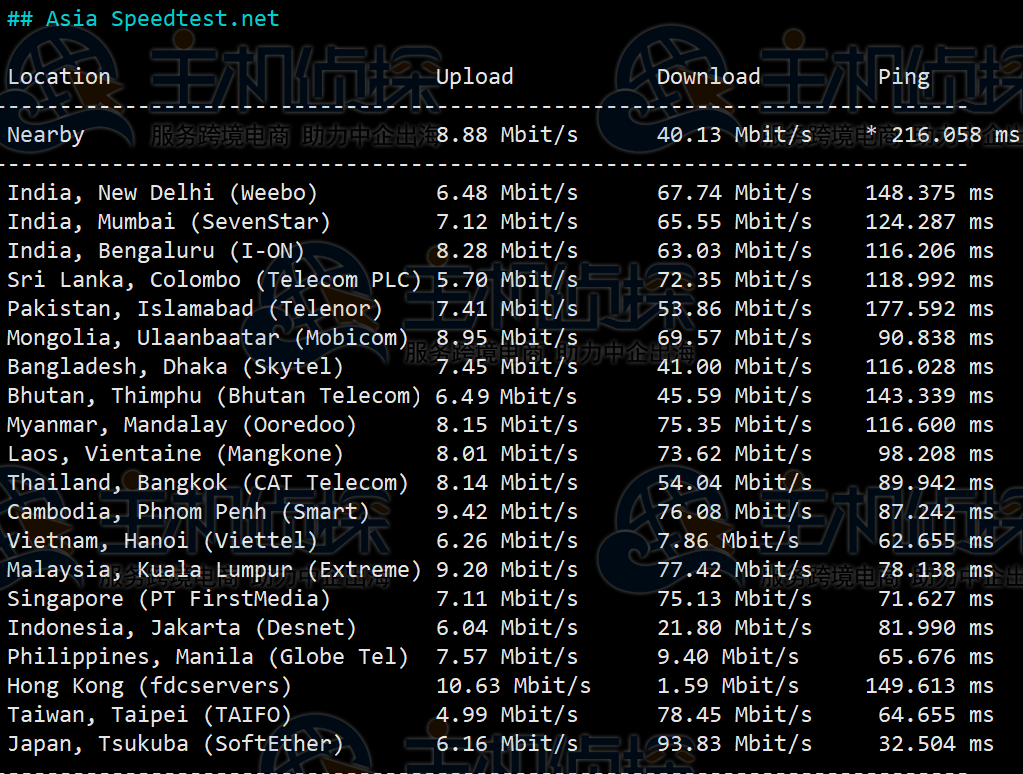1023x774 pixels.
Task: Select the India, New Delhi (Weebo) entry
Action: point(162,193)
